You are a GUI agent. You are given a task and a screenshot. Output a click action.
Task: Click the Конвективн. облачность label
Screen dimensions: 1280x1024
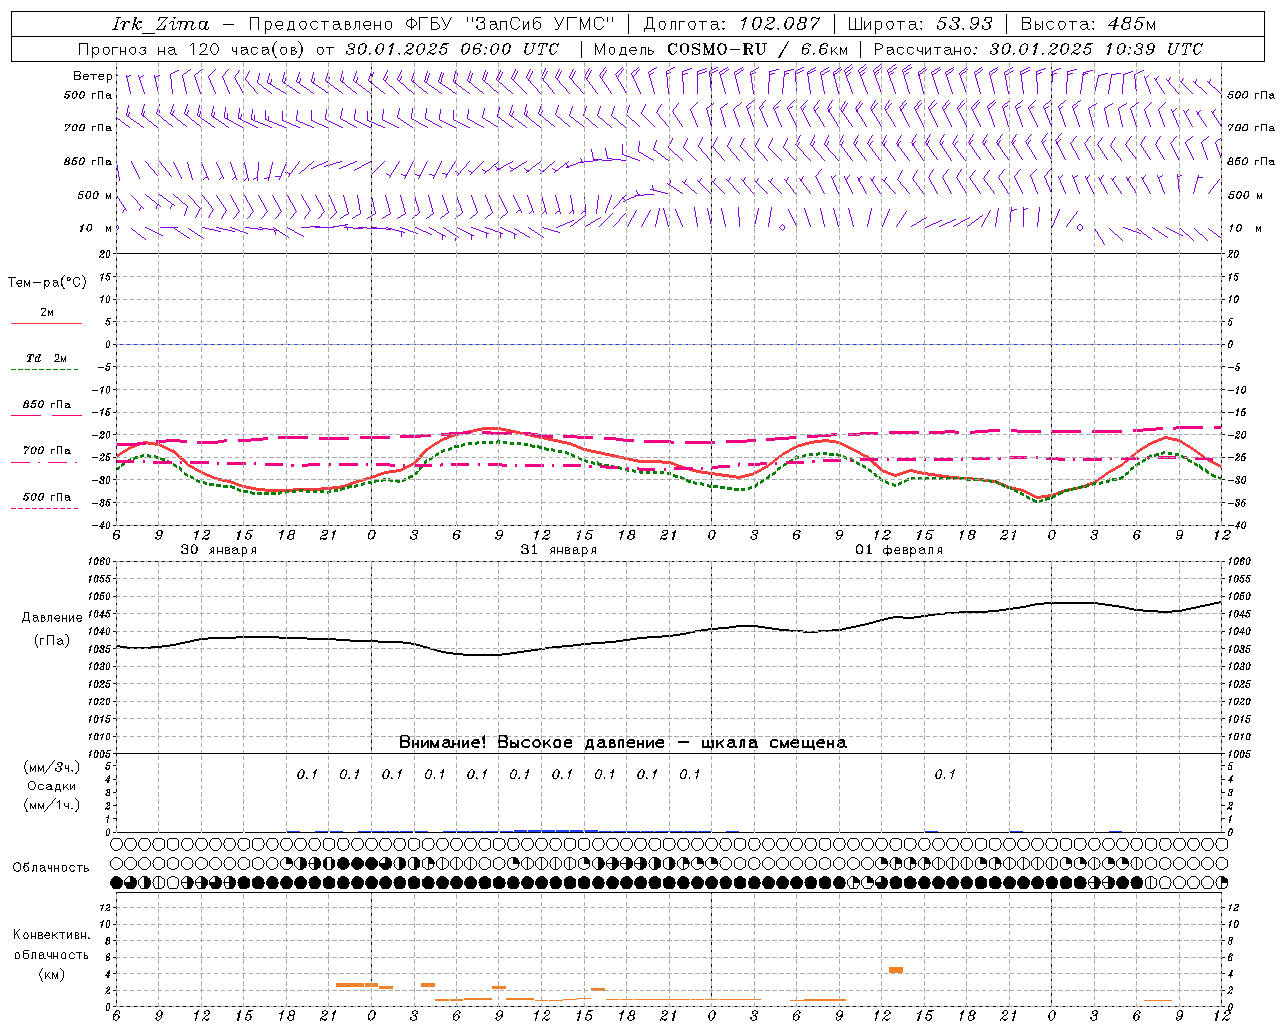click(51, 945)
